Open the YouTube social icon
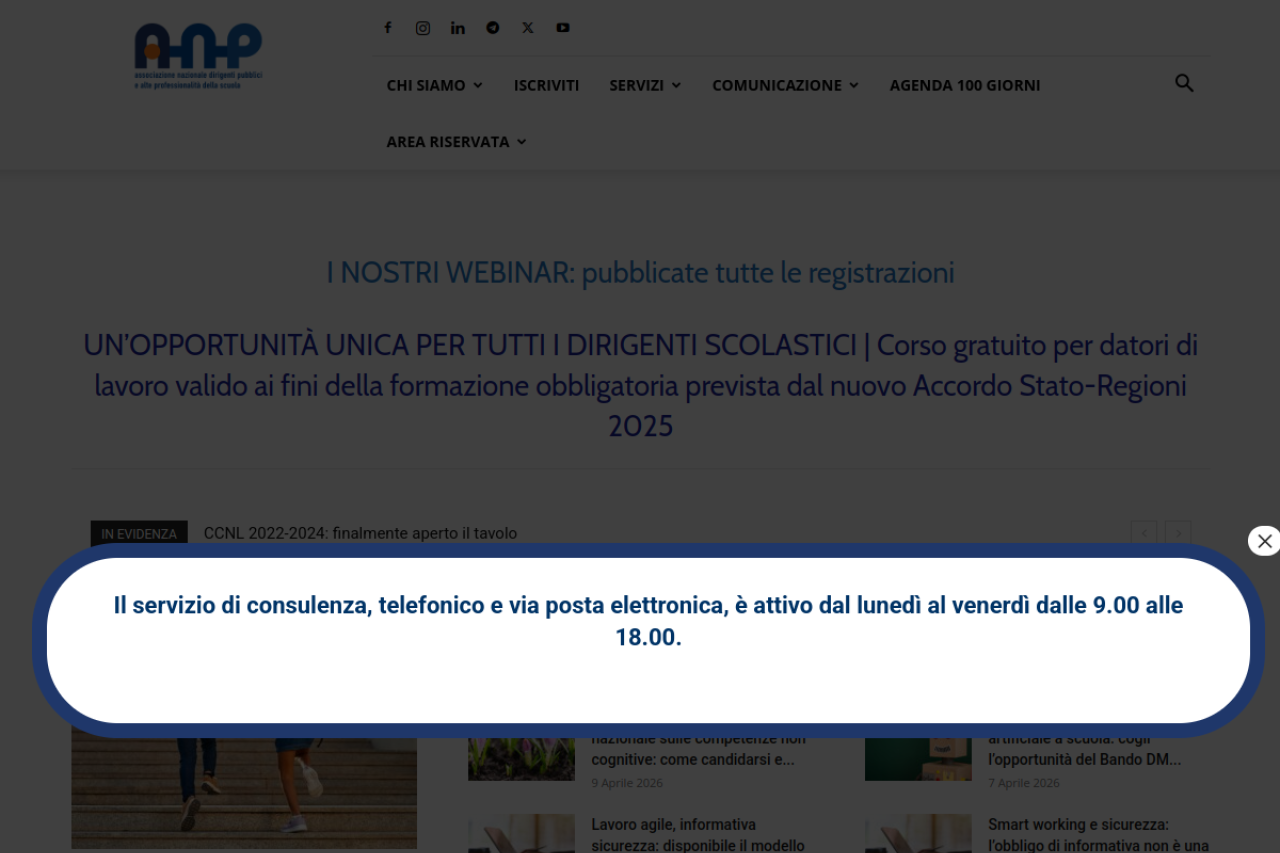Screen dimensions: 1280x853 click(x=563, y=28)
